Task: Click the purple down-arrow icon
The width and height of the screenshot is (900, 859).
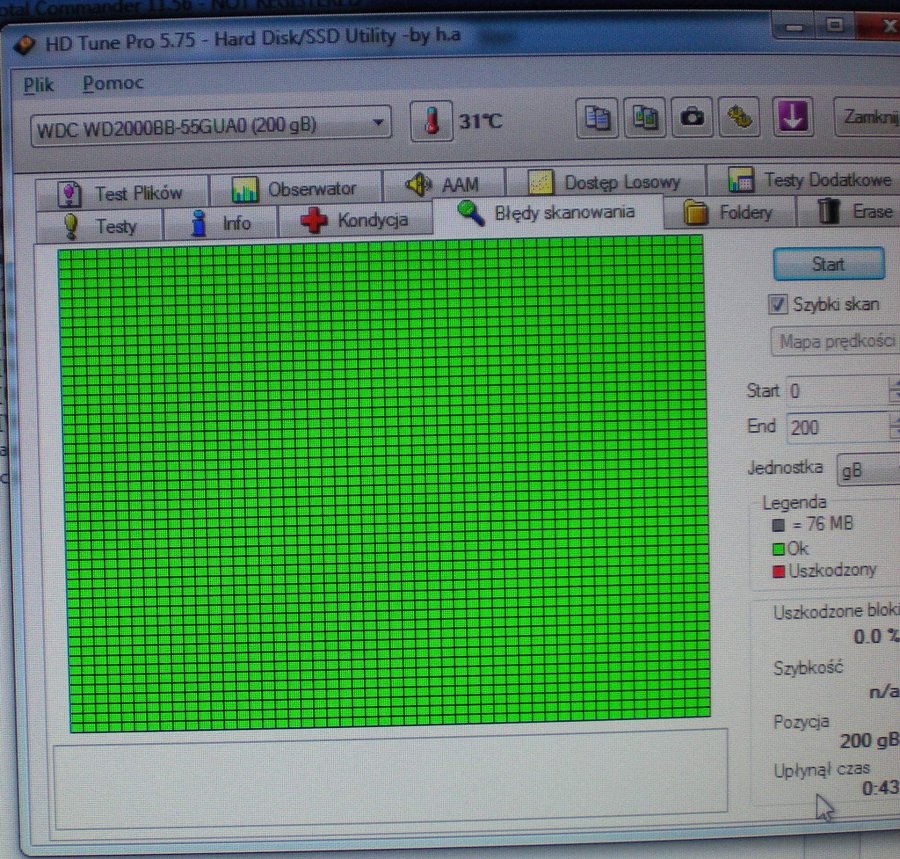Action: pyautogui.click(x=792, y=117)
